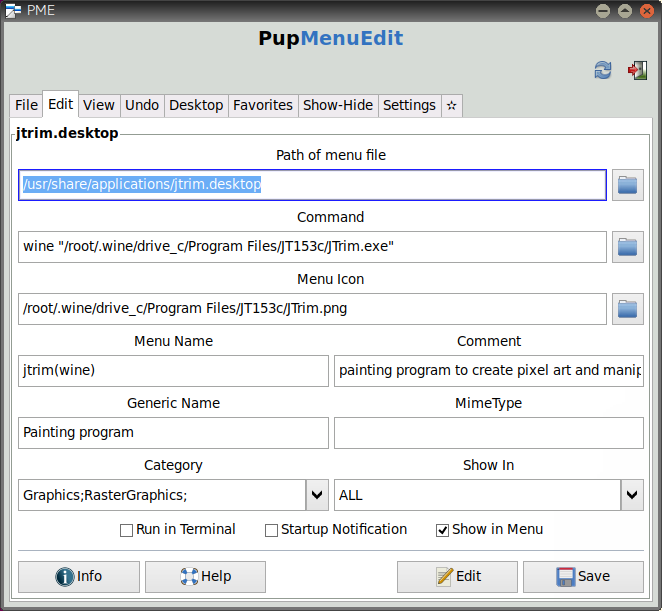The image size is (662, 611).
Task: Click the empty MimeType field
Action: point(489,433)
